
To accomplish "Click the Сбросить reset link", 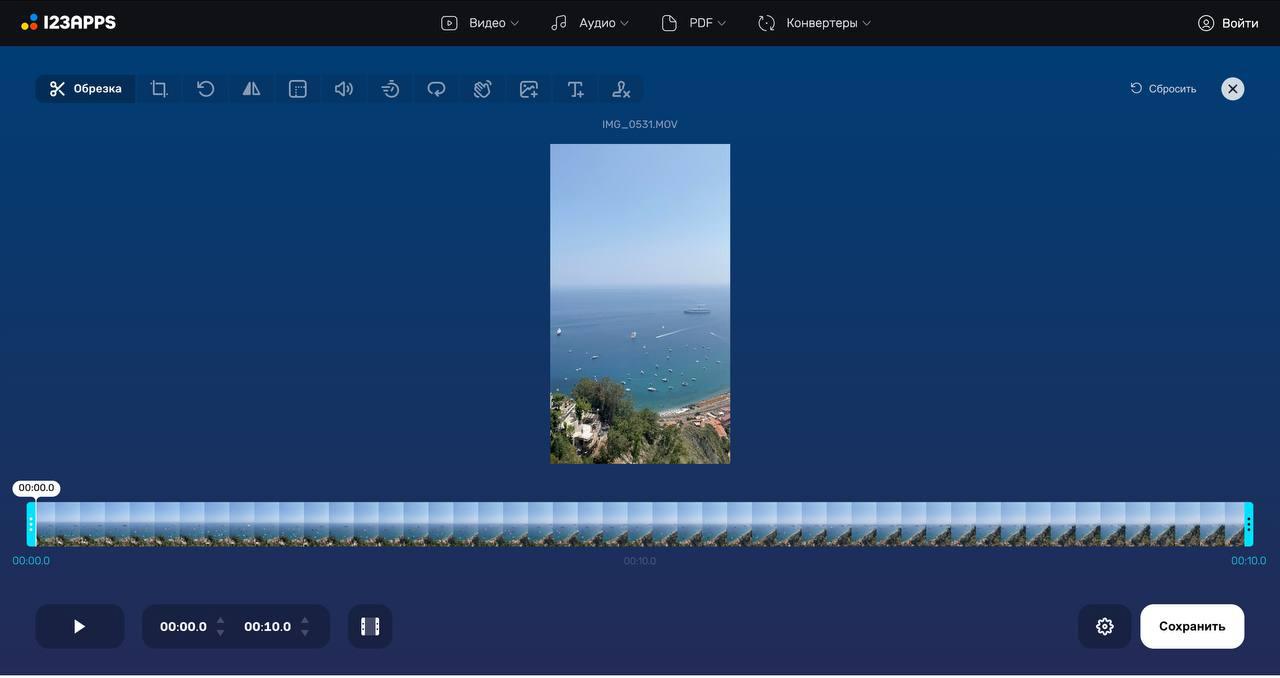I will tap(1163, 89).
